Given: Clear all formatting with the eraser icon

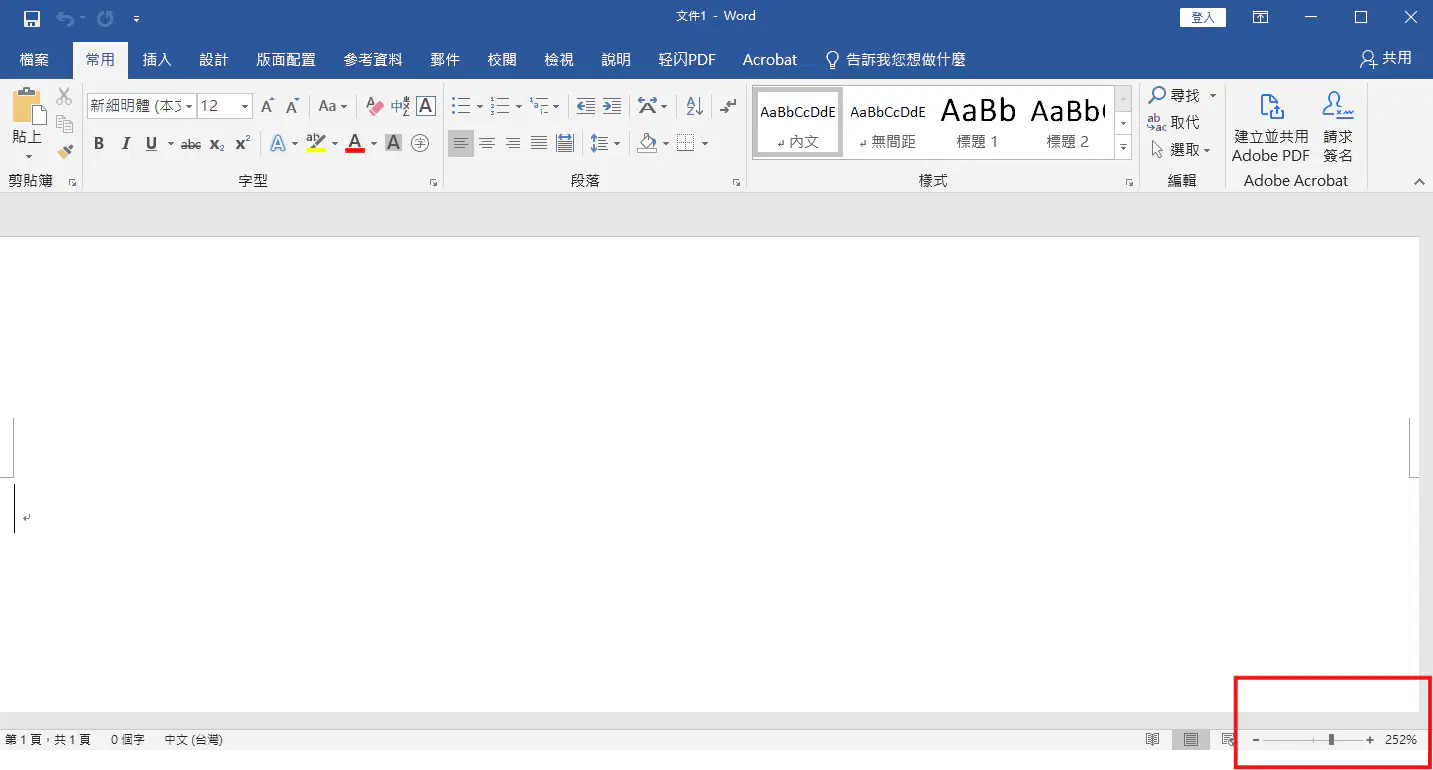Looking at the screenshot, I should pos(375,106).
